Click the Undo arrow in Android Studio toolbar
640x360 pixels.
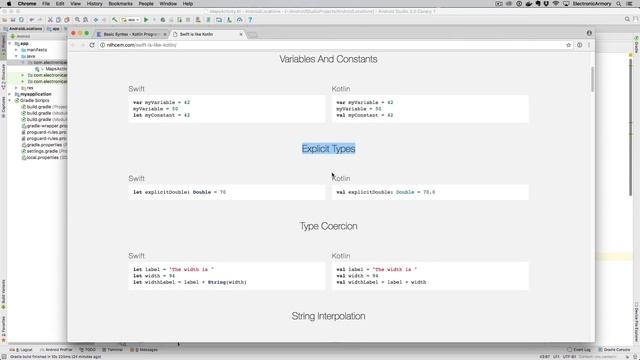pos(31,20)
